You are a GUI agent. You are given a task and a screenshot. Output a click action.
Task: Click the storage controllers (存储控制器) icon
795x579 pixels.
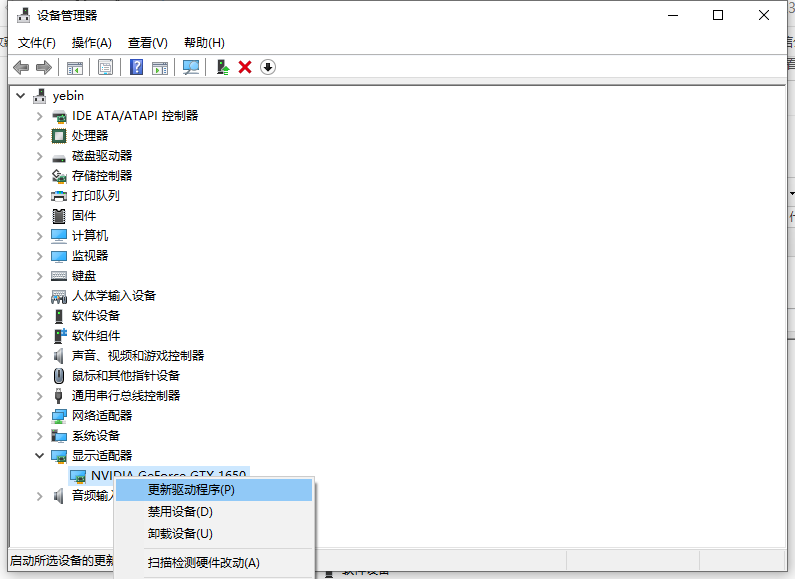59,176
